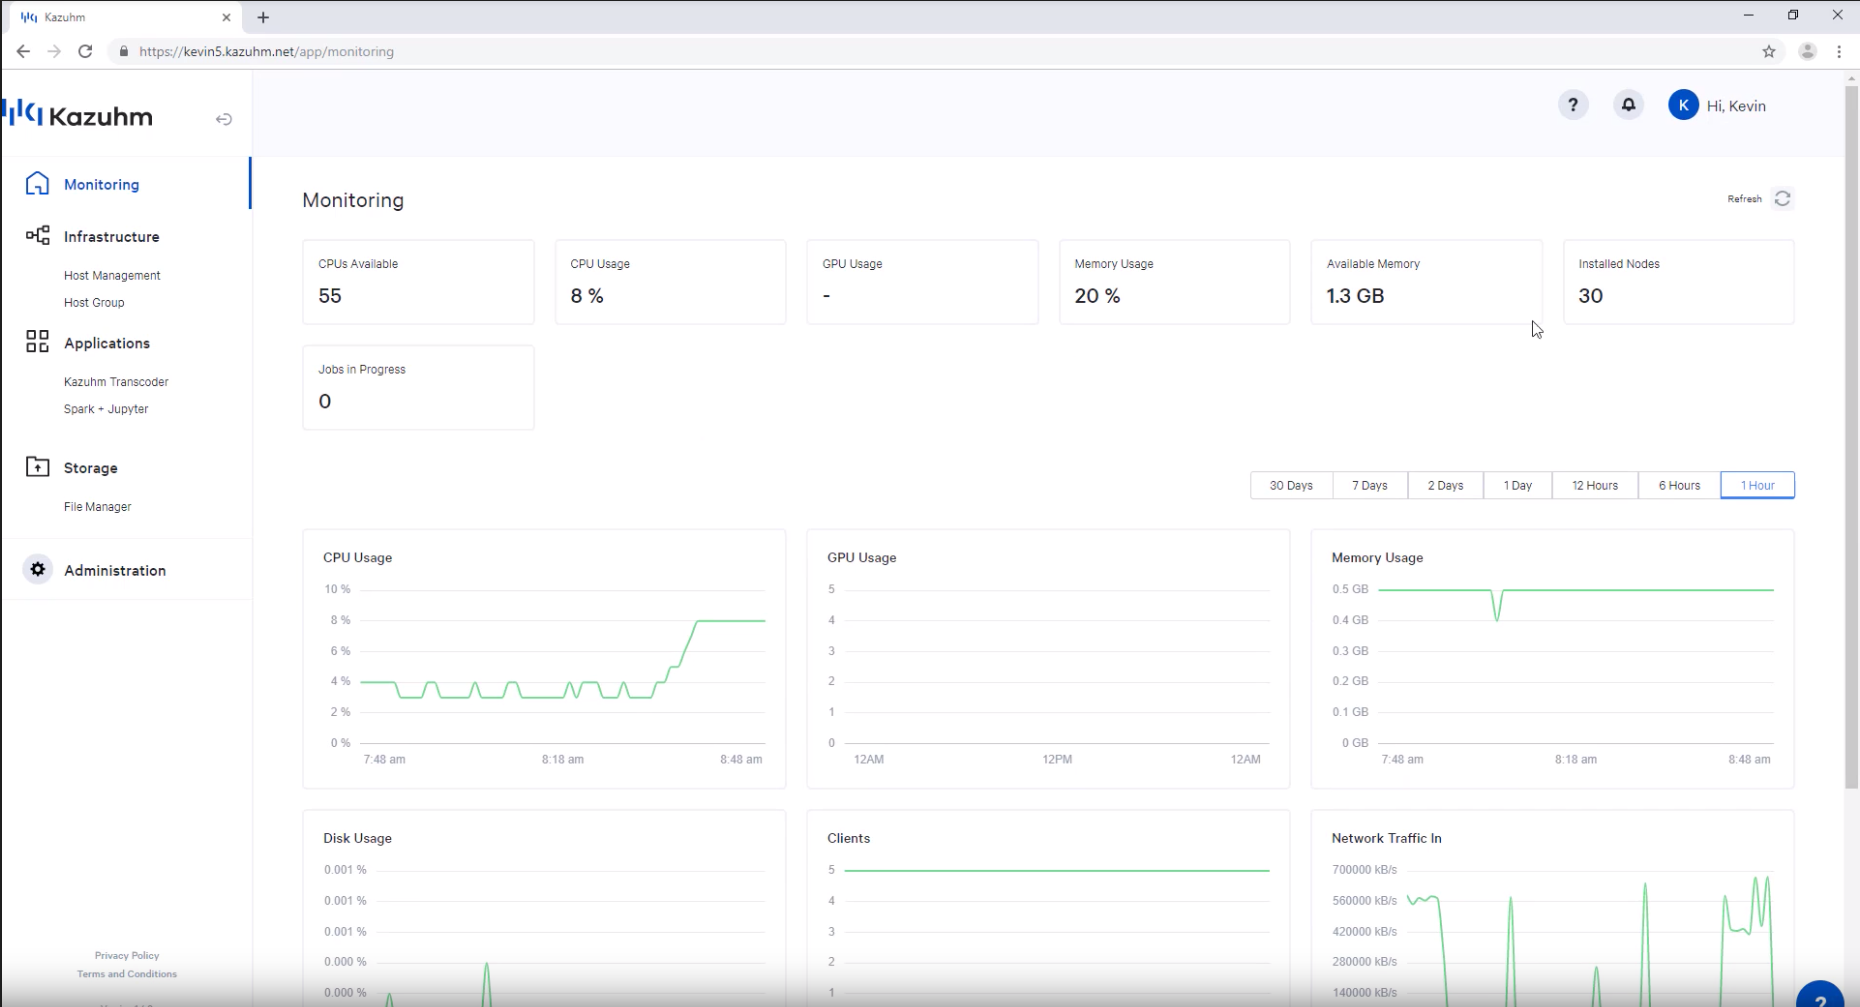Click the Applications grid icon
This screenshot has width=1860, height=1007.
coord(37,342)
